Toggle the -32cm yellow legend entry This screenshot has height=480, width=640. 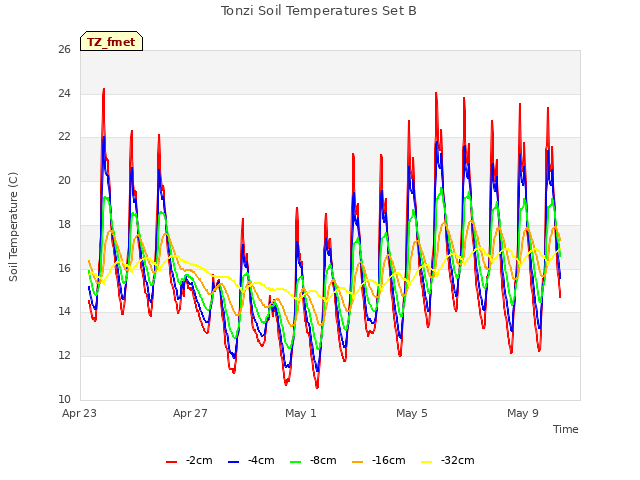click(448, 460)
